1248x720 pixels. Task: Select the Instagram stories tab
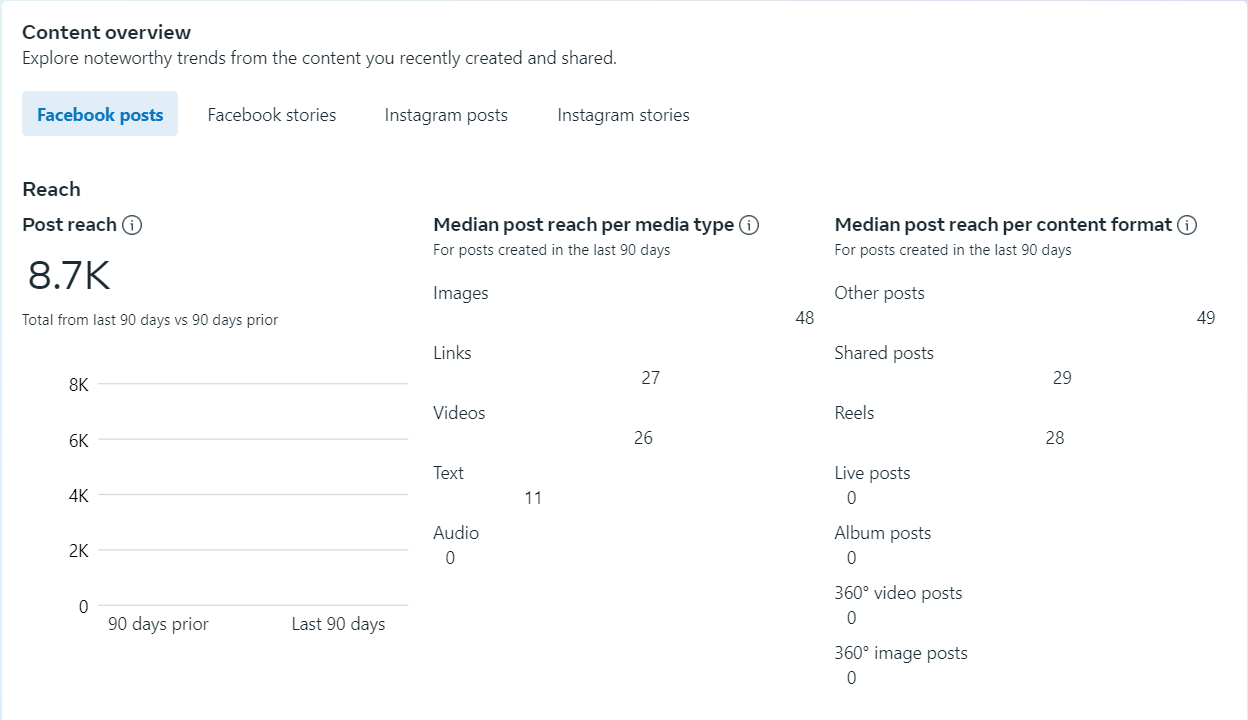point(623,115)
